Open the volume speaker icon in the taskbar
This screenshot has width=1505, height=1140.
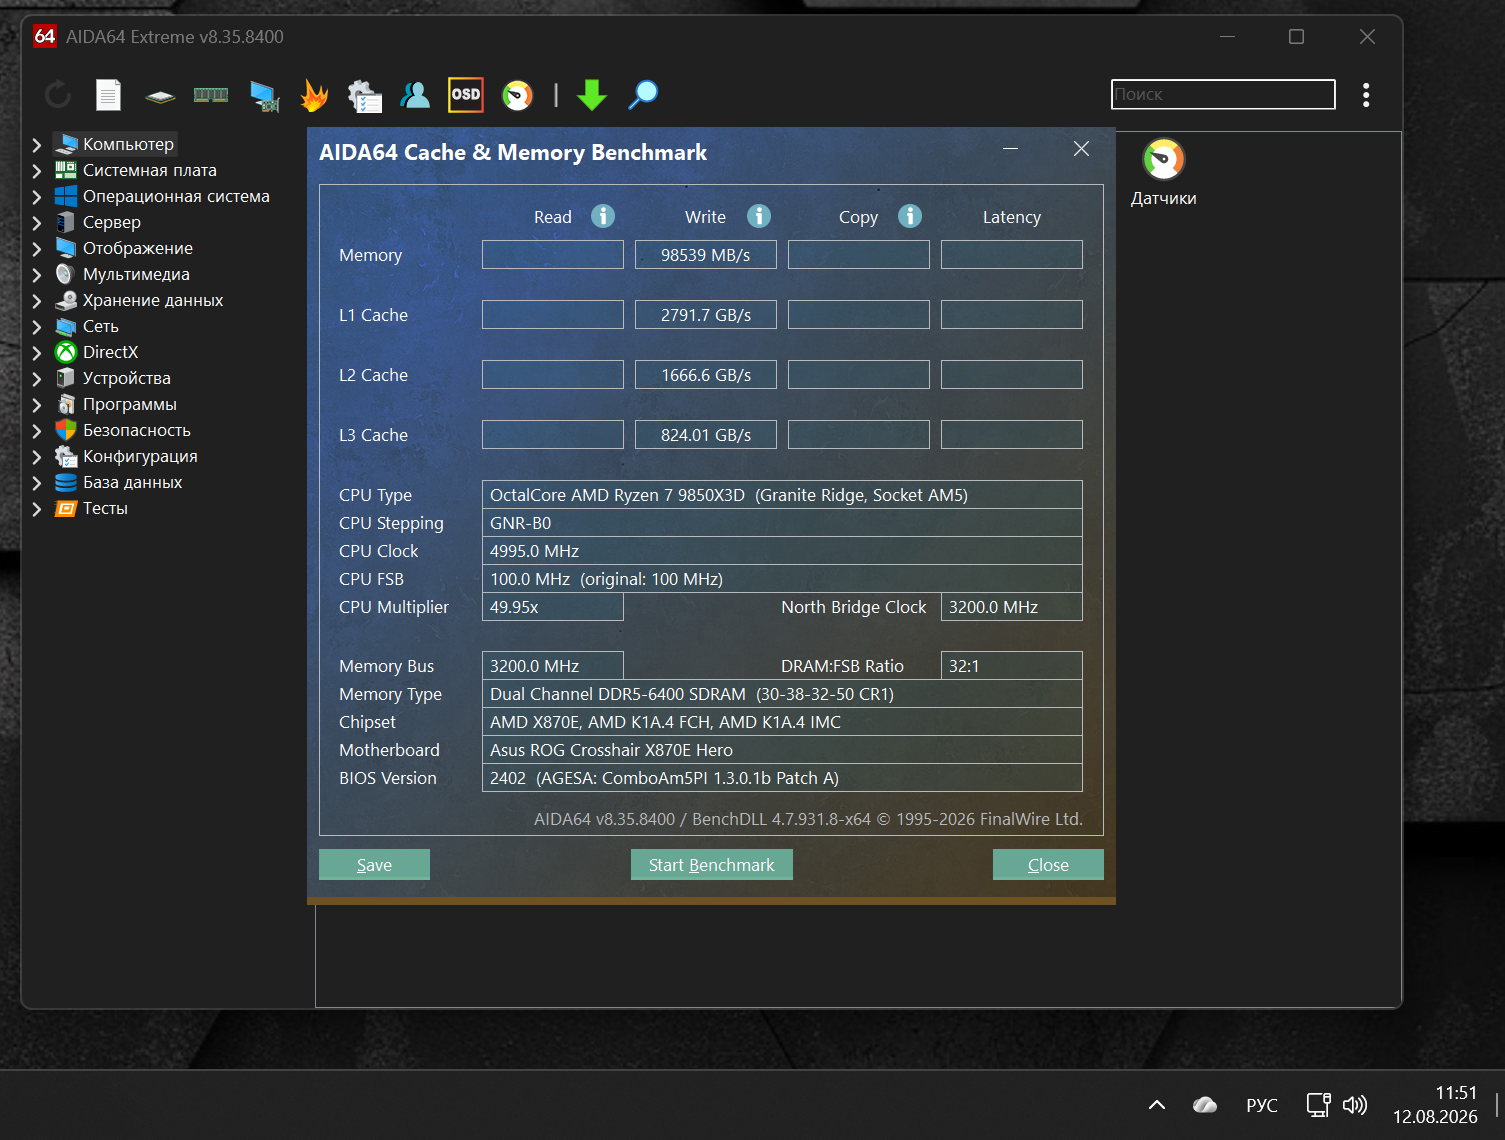[x=1355, y=1105]
